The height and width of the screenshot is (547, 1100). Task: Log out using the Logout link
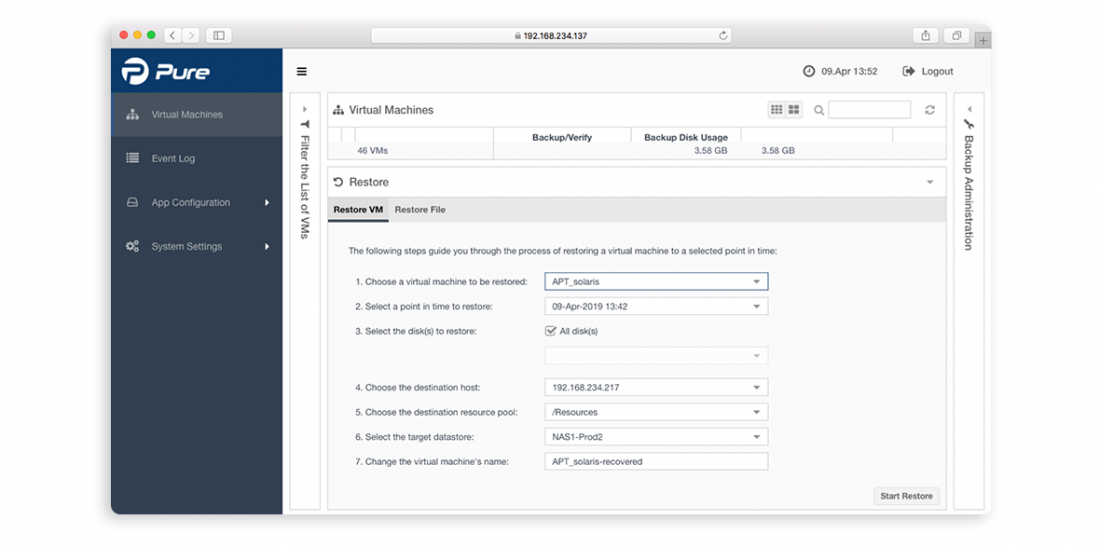[x=928, y=71]
